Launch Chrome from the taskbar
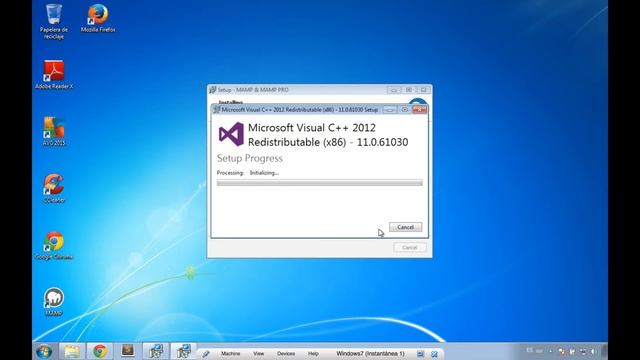Viewport: 640px width, 360px height. tap(100, 351)
